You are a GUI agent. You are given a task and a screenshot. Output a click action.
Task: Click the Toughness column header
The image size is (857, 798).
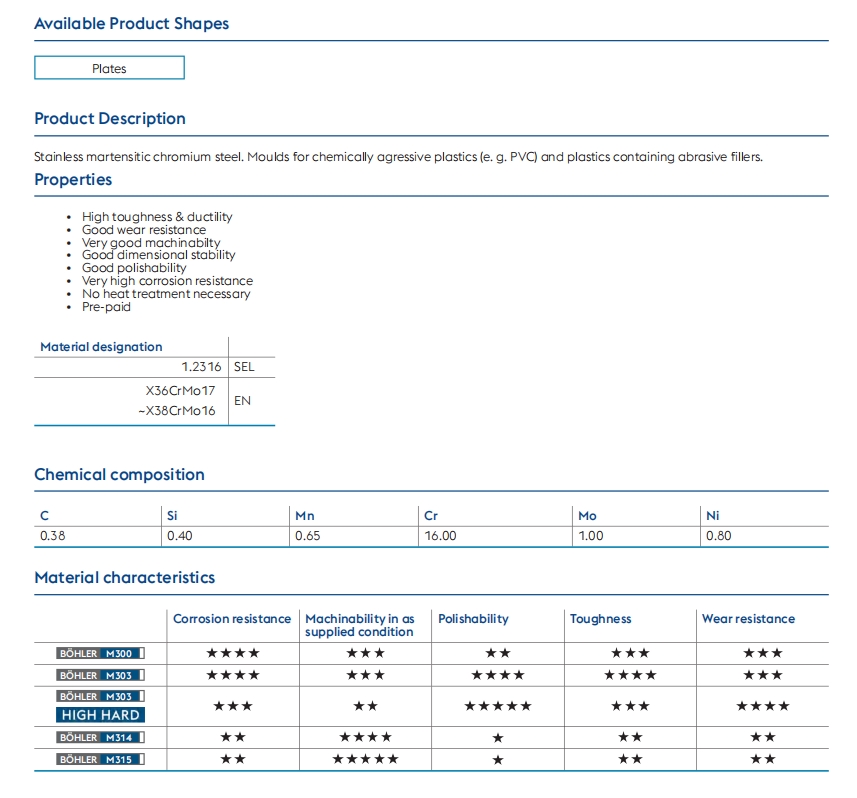(600, 619)
